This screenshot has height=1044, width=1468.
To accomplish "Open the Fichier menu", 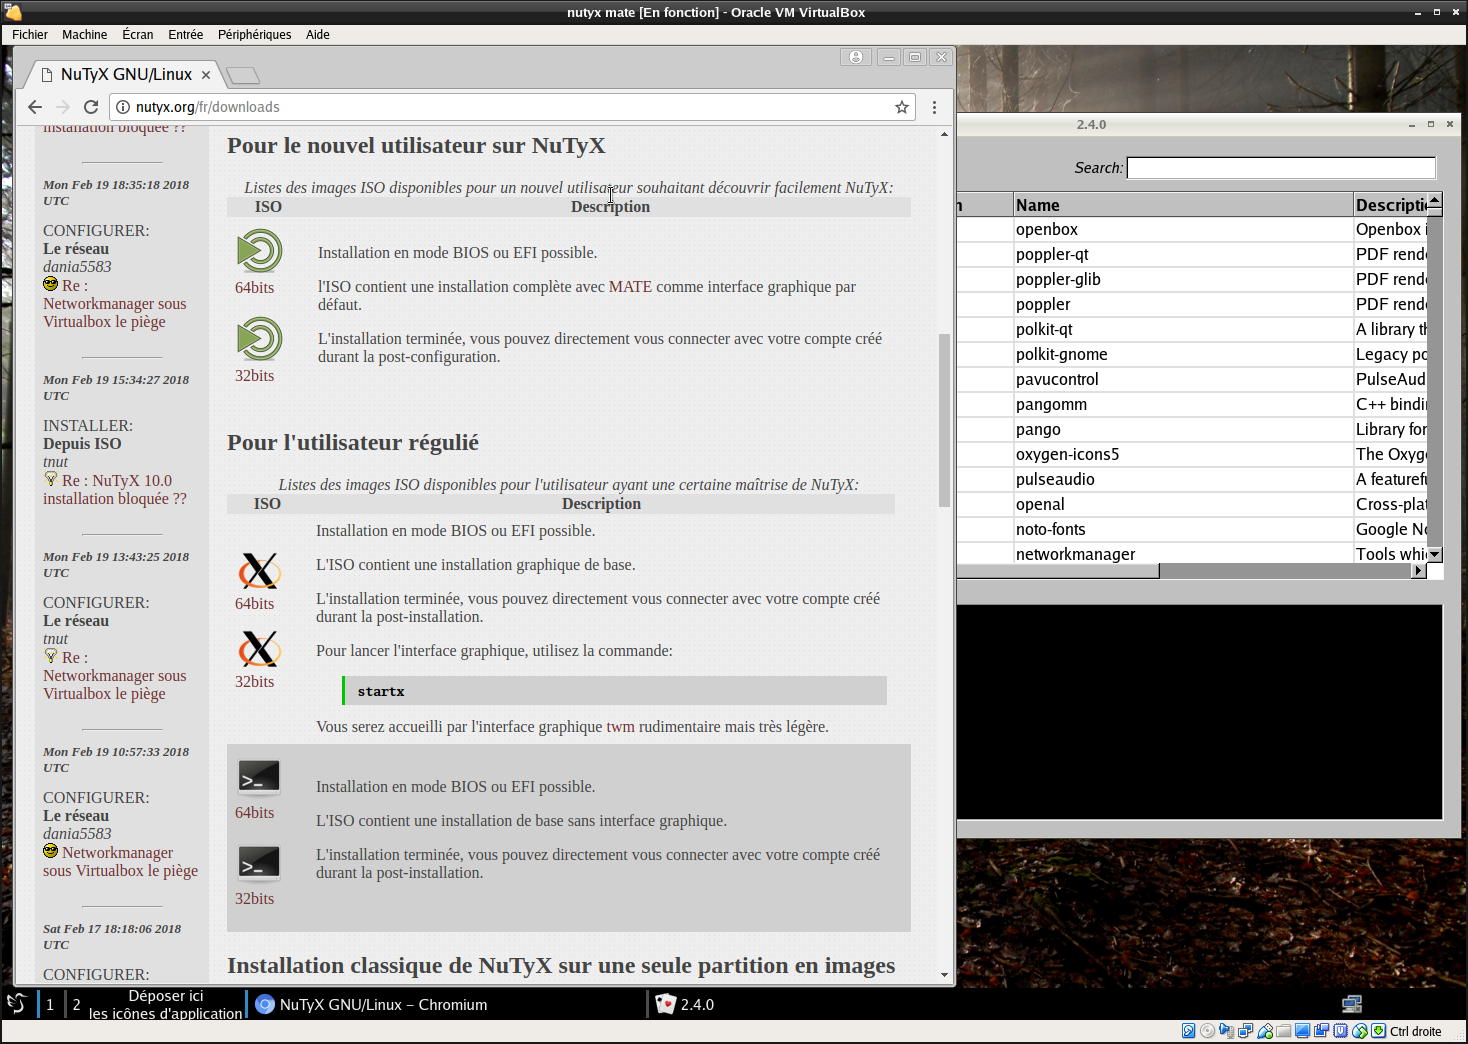I will (x=30, y=34).
